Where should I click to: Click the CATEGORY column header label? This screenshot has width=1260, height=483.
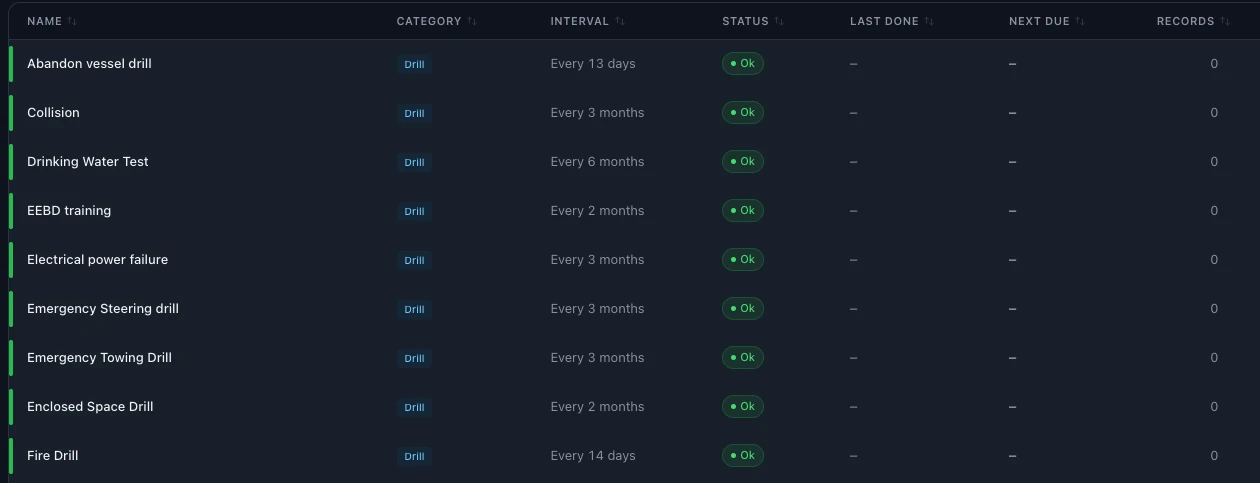[429, 21]
